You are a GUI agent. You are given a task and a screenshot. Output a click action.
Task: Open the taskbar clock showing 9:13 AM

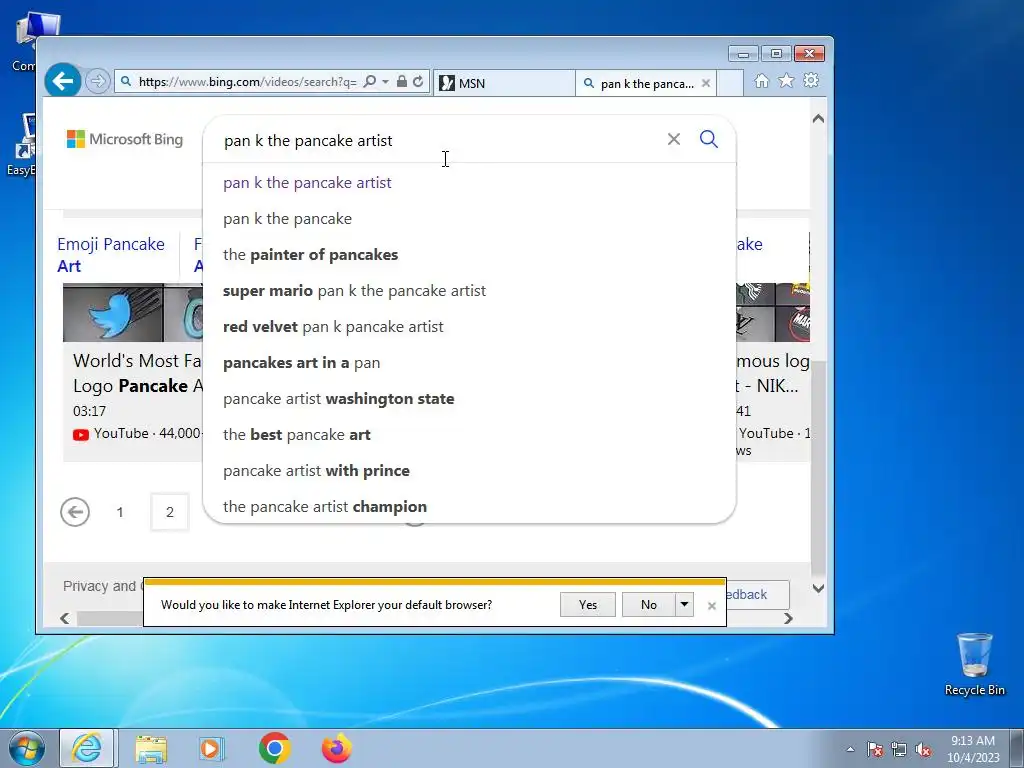pos(973,748)
